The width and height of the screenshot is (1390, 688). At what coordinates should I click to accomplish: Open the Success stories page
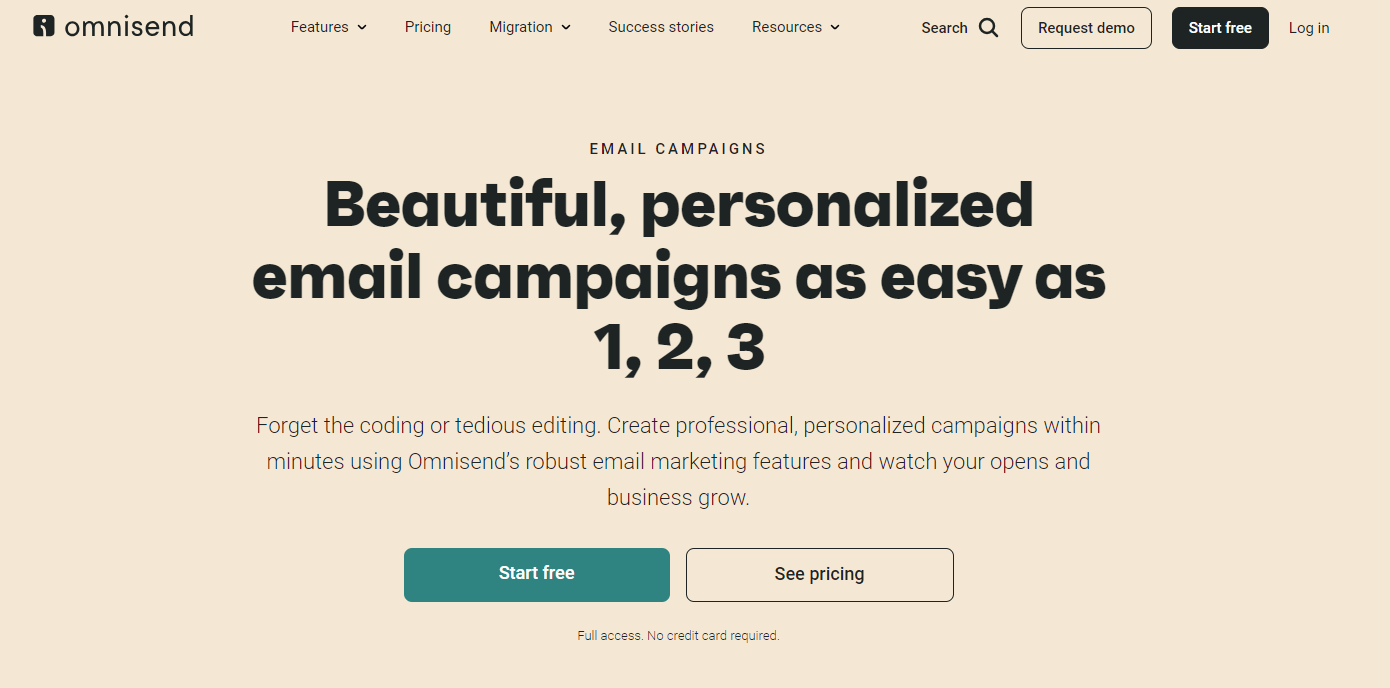(661, 27)
